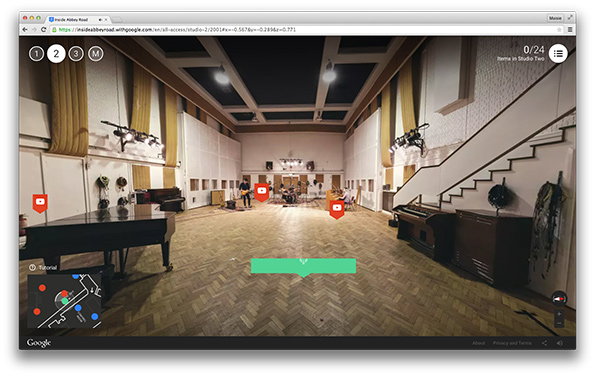Enter full screen with the window corner arrows

[570, 17]
